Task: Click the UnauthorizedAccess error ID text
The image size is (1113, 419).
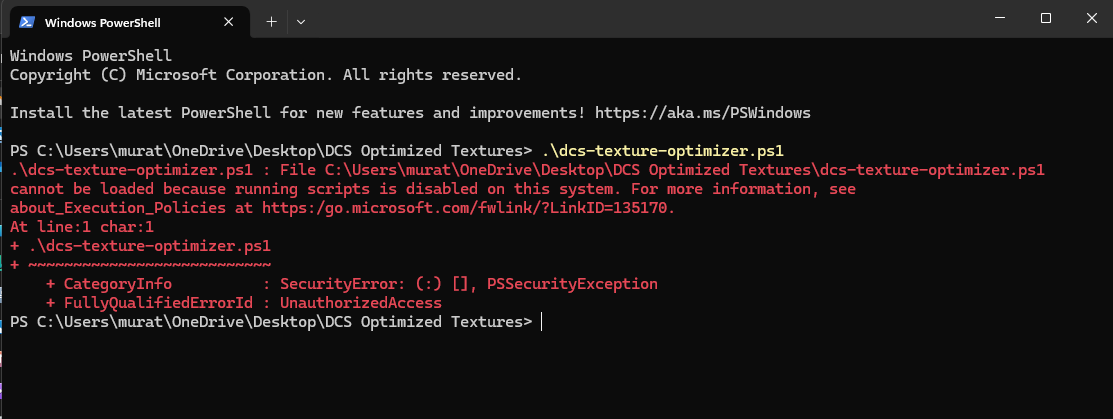Action: click(x=361, y=303)
